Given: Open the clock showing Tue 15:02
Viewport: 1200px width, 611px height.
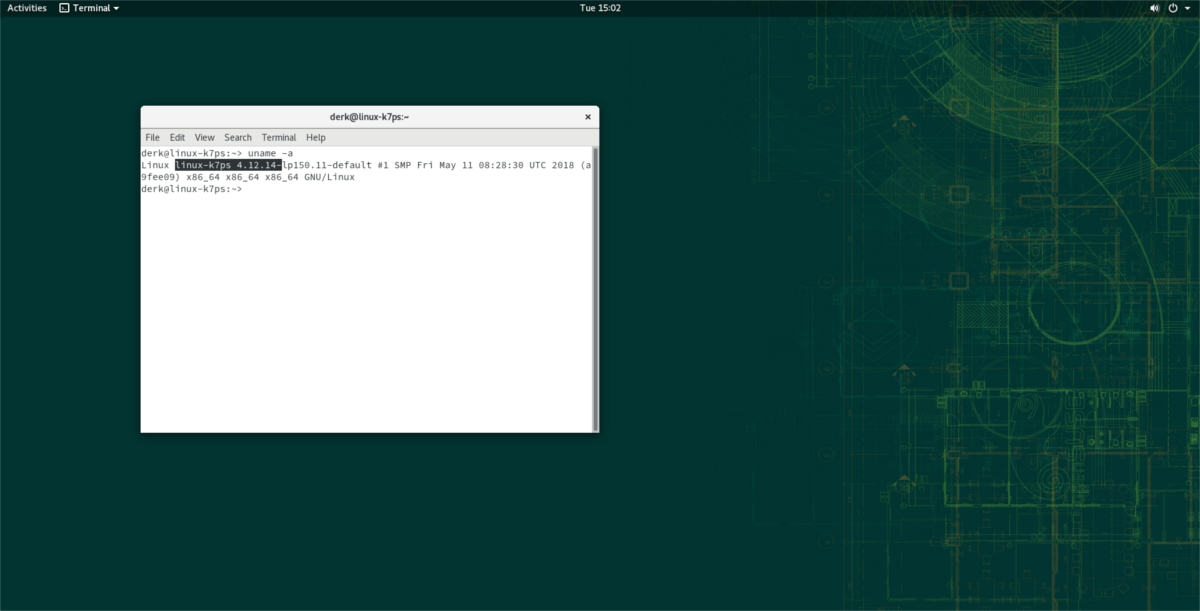Looking at the screenshot, I should 600,8.
